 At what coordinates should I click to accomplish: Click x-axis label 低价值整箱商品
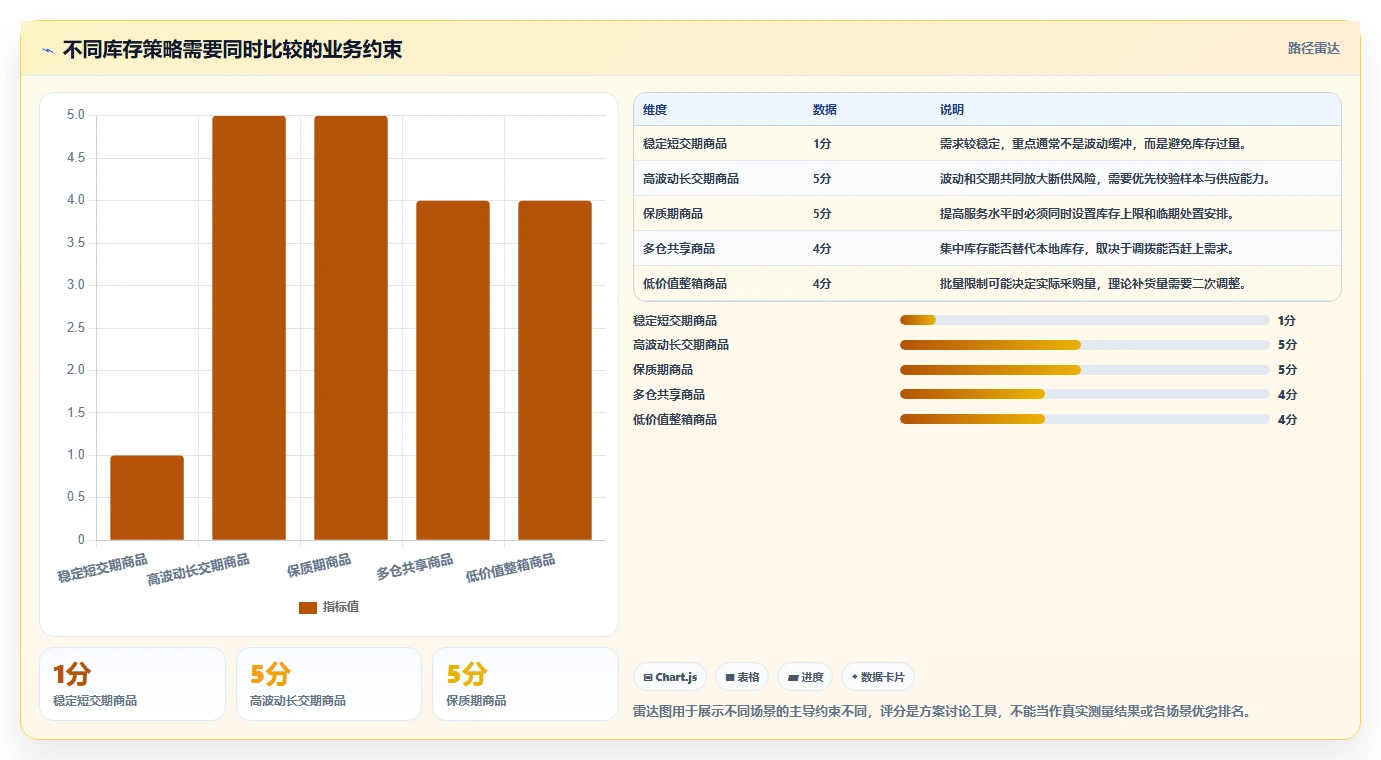(x=510, y=568)
